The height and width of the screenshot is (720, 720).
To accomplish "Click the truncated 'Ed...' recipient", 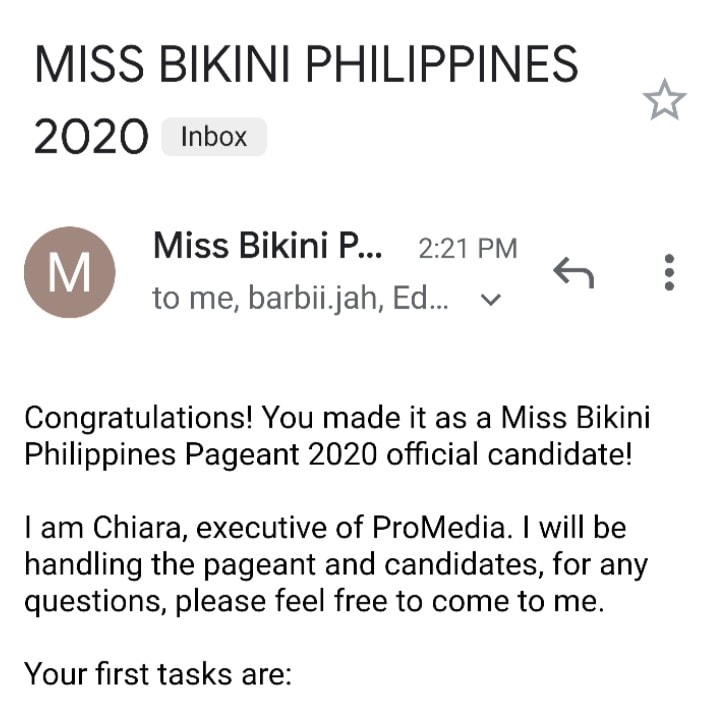I will (421, 298).
